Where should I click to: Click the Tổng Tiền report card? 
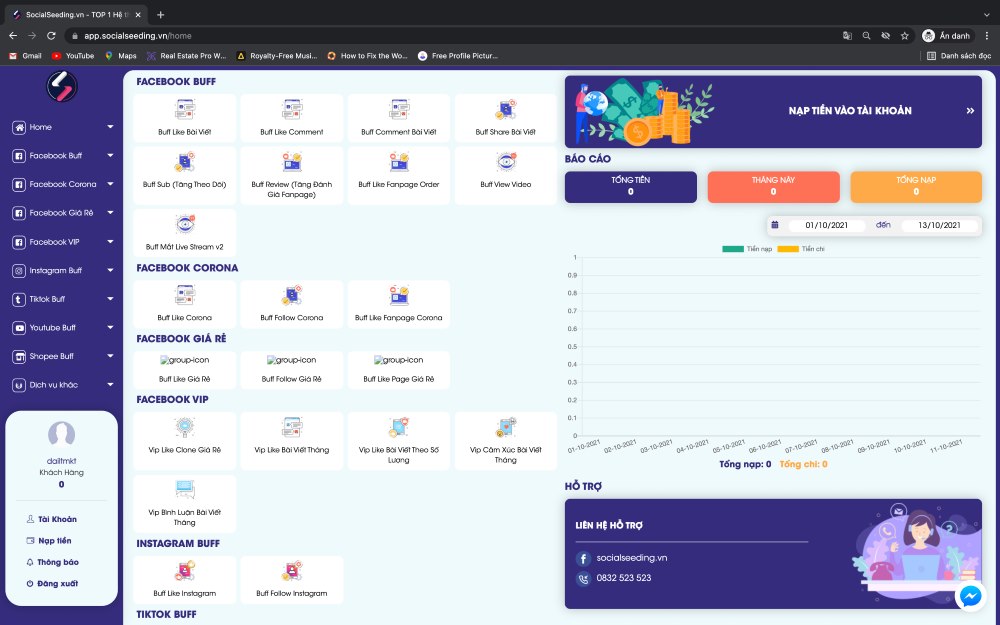630,186
